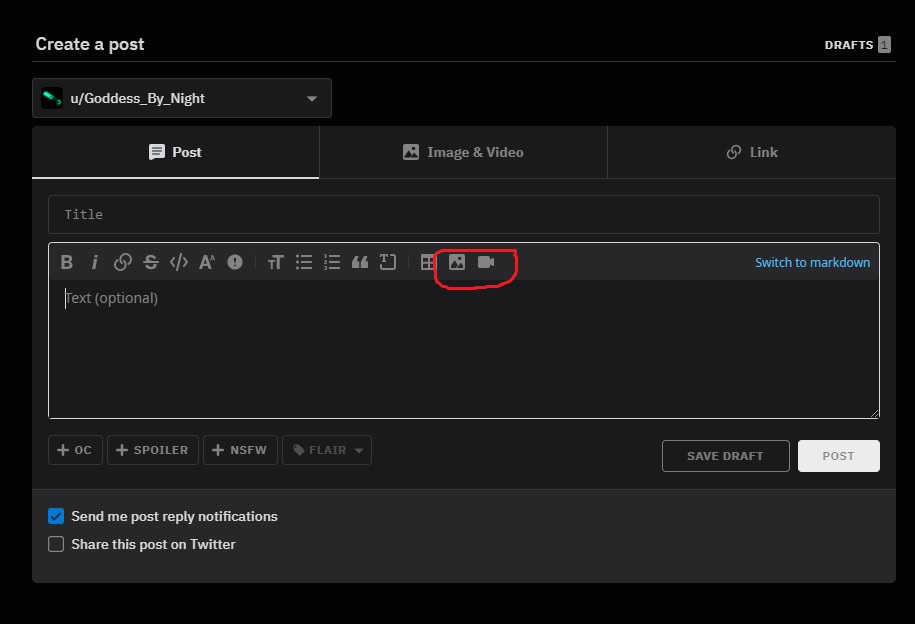This screenshot has height=624, width=915.
Task: Insert a code block
Action: click(387, 262)
